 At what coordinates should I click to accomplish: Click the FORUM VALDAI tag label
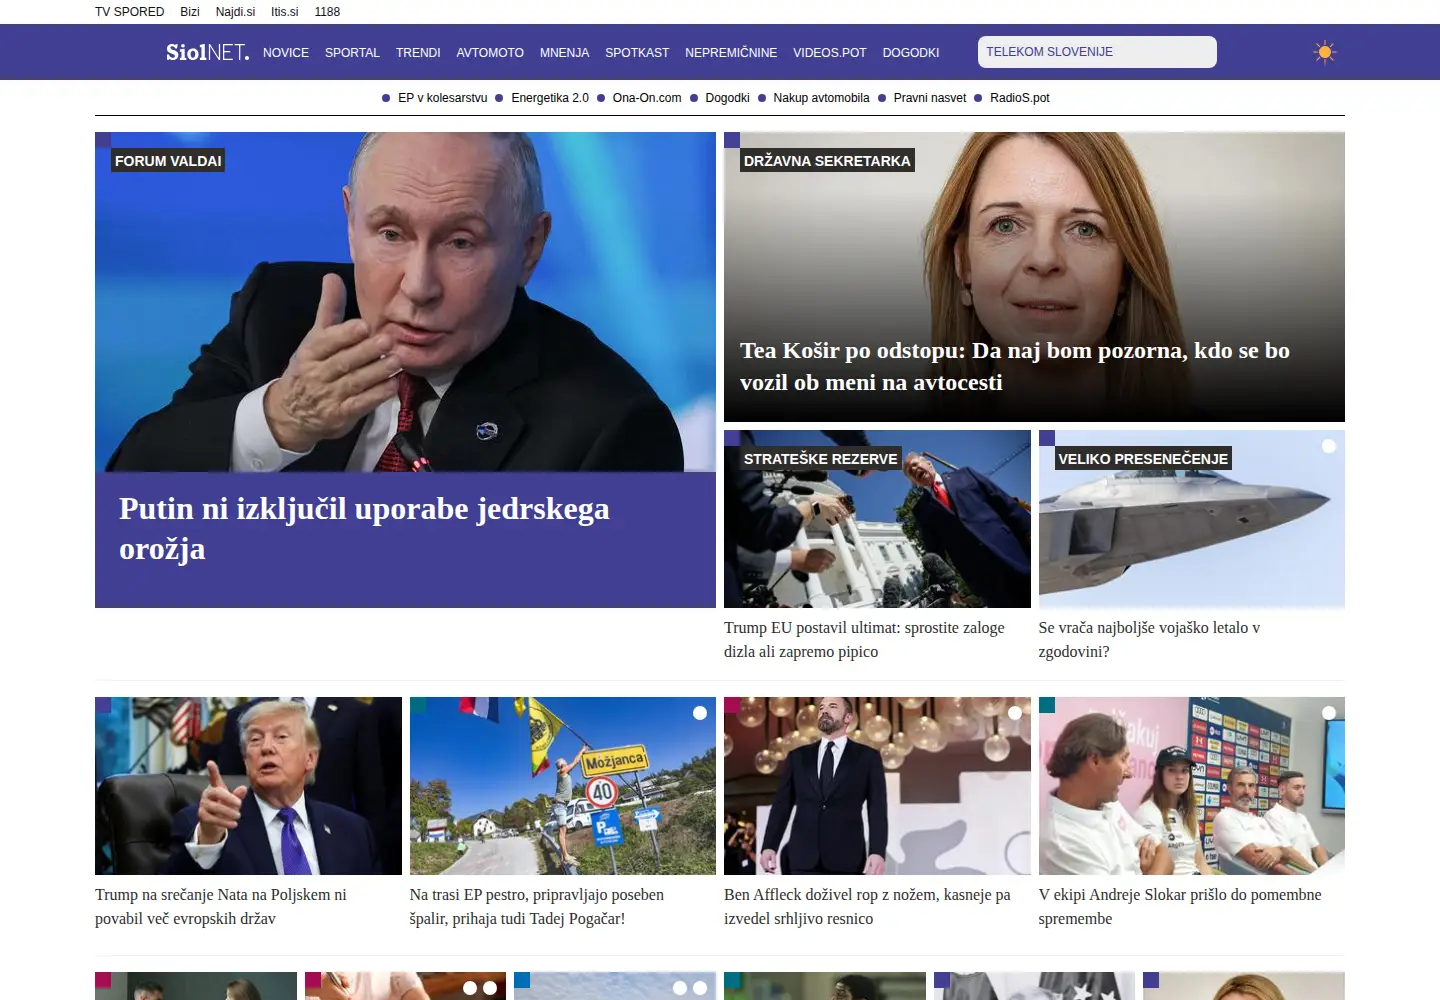coord(168,161)
